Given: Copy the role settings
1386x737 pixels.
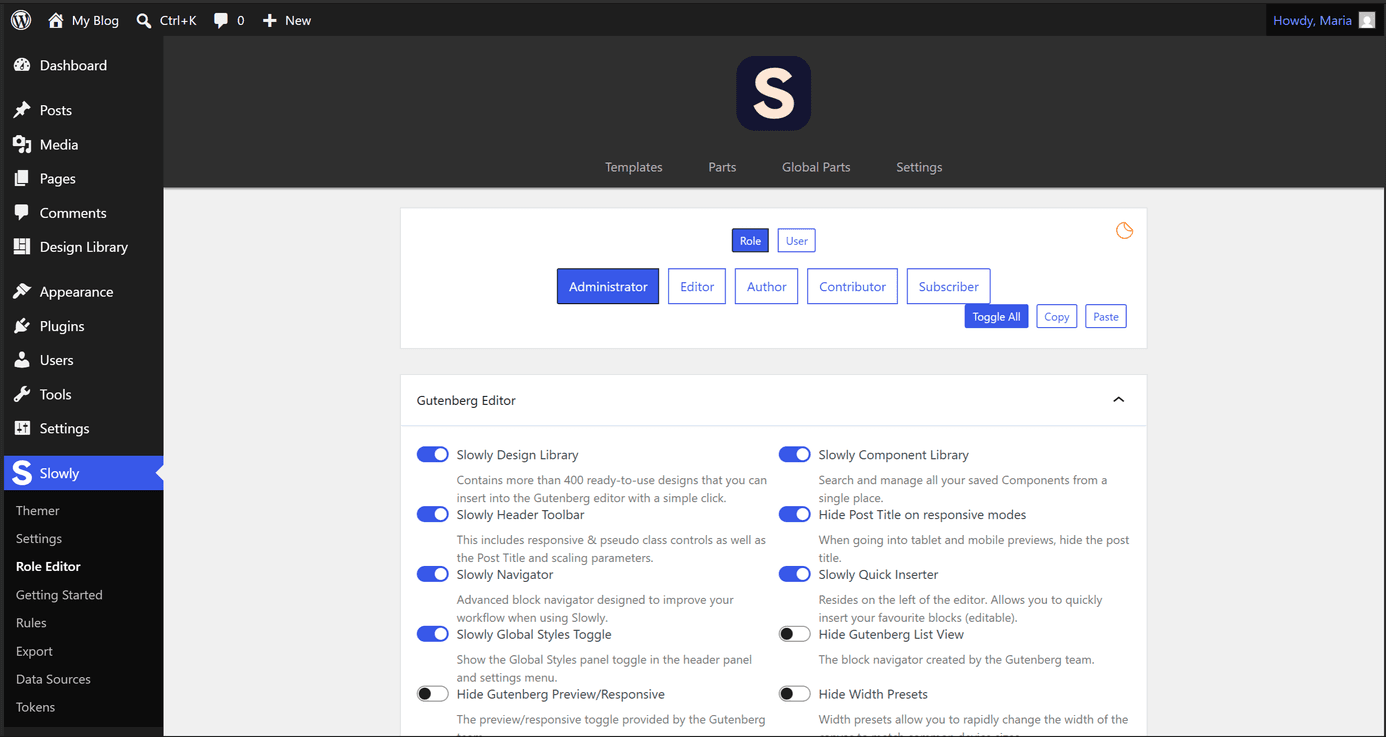Looking at the screenshot, I should 1057,317.
